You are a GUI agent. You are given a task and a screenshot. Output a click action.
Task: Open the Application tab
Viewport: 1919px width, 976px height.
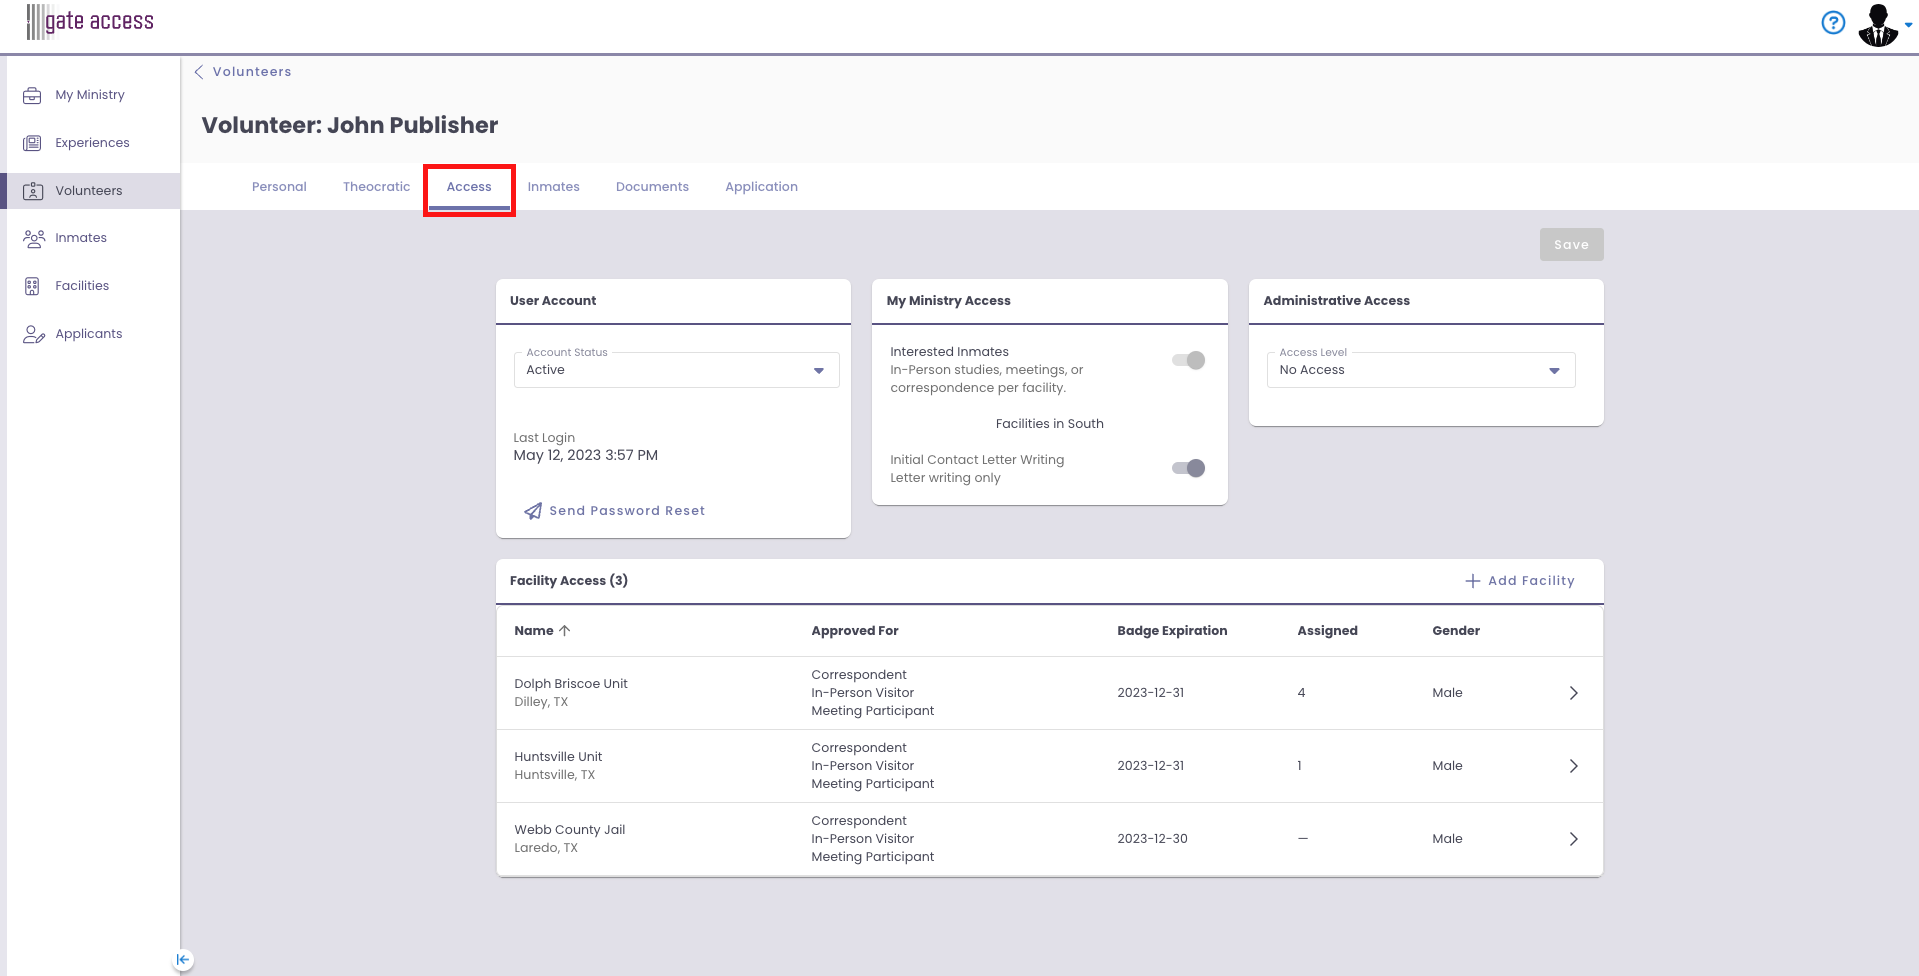(762, 187)
